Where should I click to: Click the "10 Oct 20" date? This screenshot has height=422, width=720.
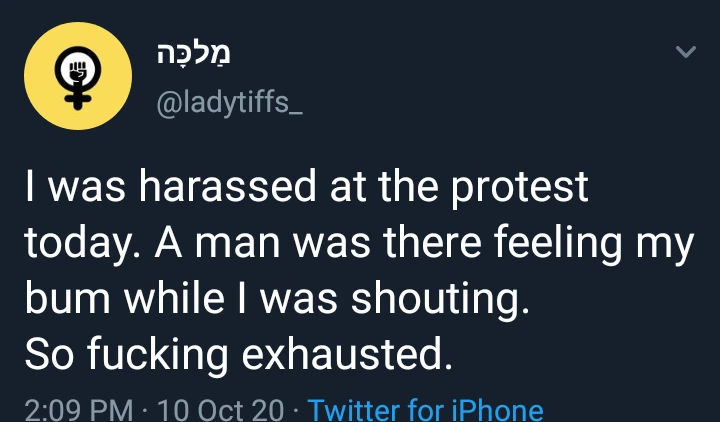point(223,409)
